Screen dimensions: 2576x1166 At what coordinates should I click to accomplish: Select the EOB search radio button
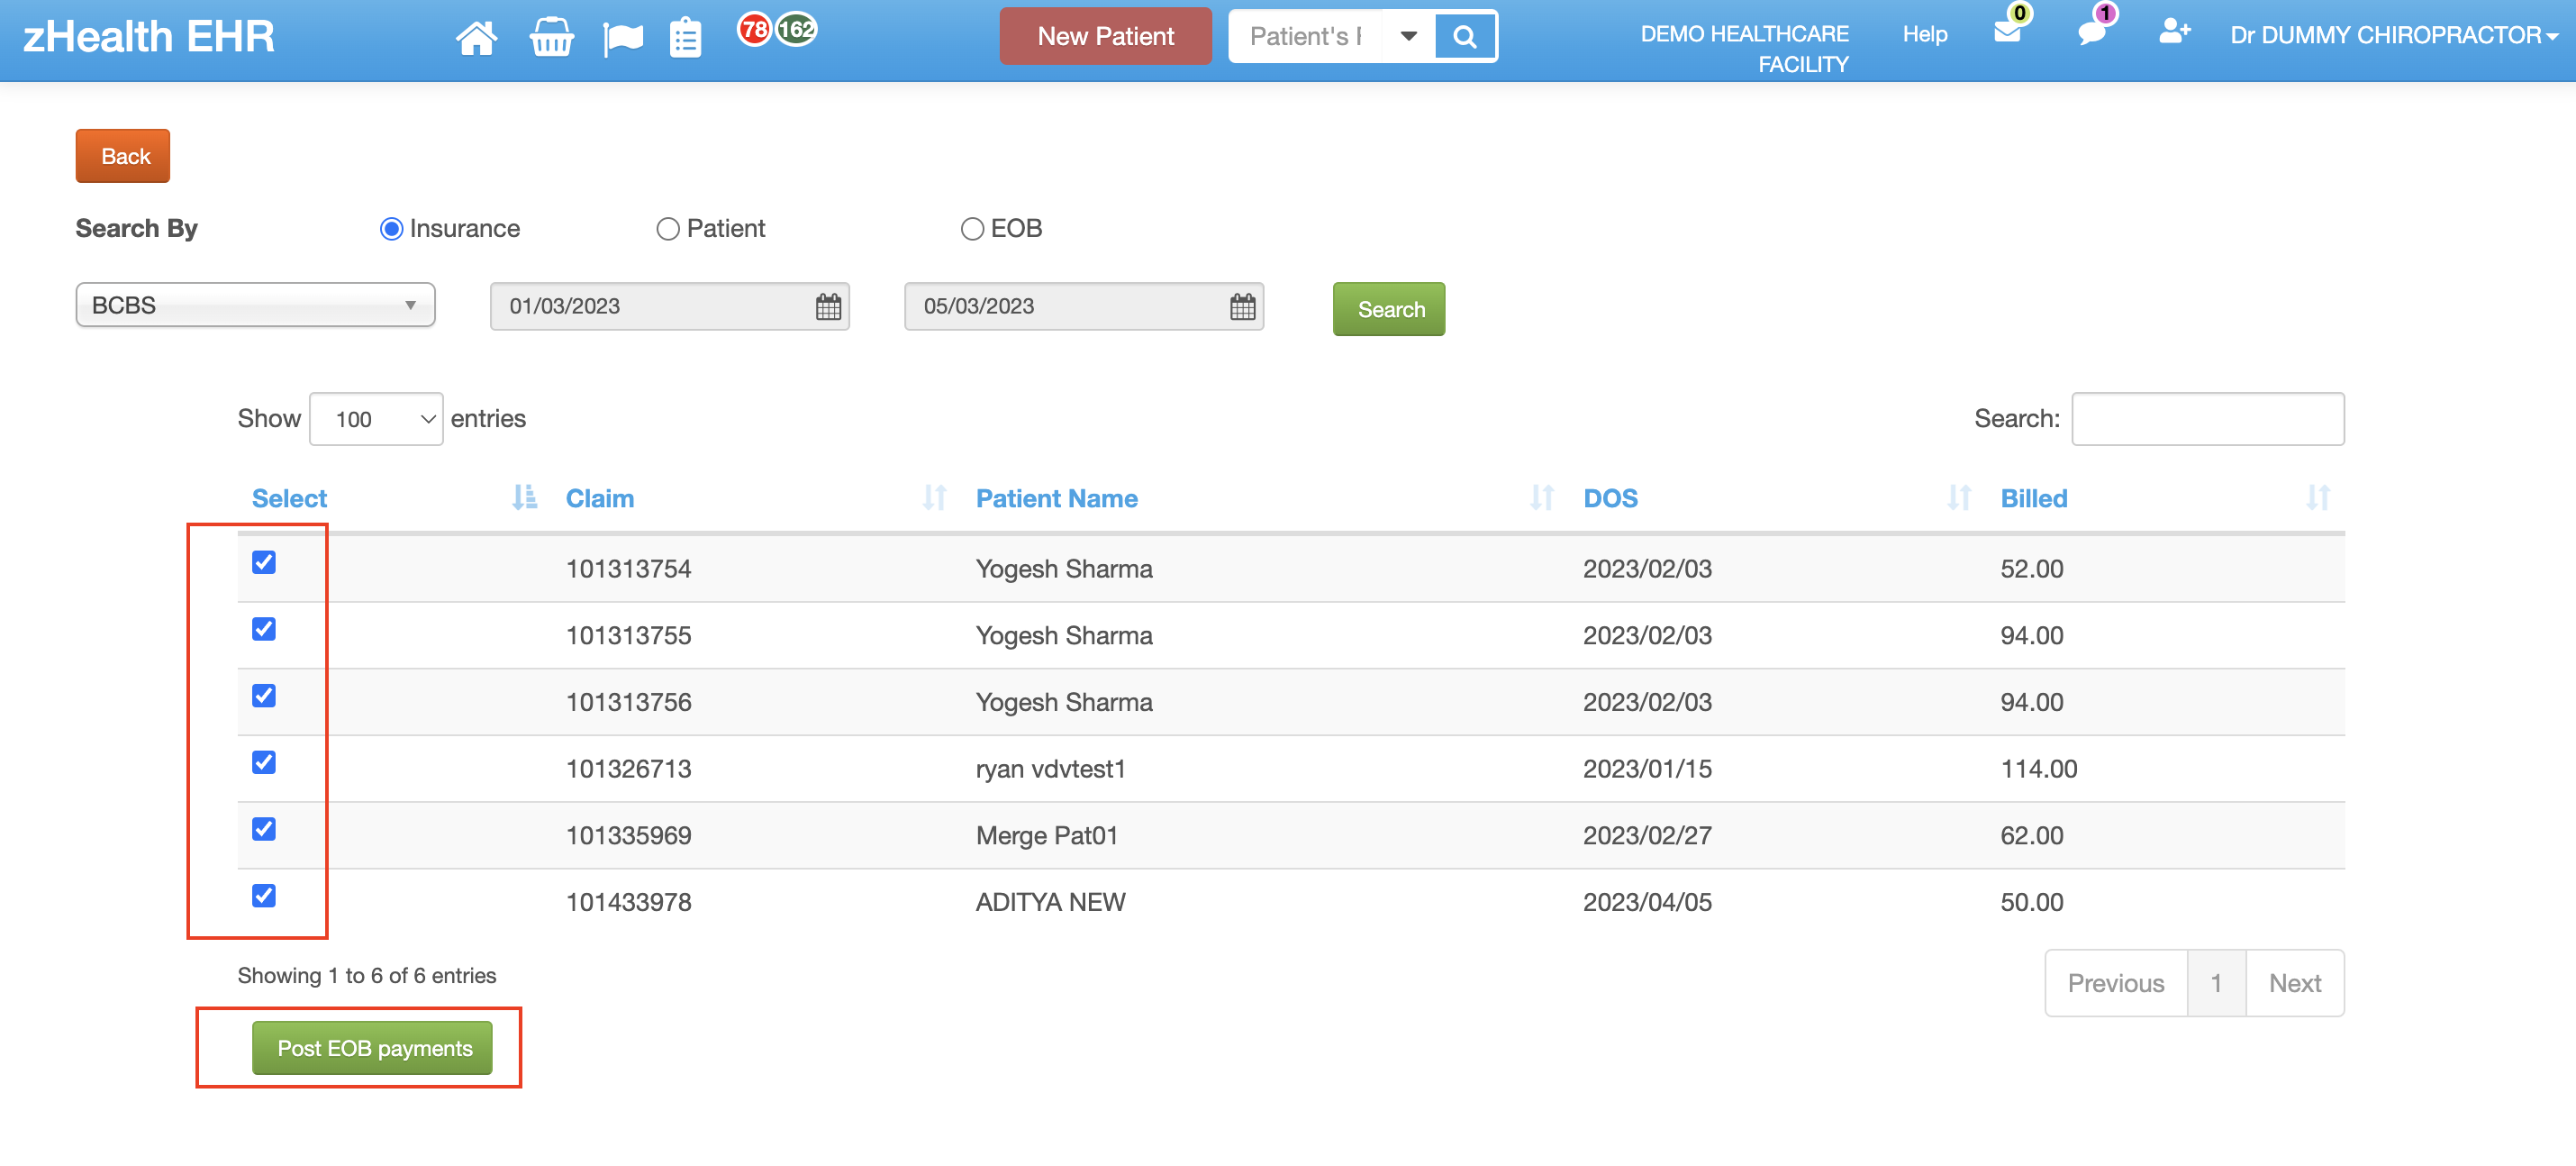click(972, 229)
